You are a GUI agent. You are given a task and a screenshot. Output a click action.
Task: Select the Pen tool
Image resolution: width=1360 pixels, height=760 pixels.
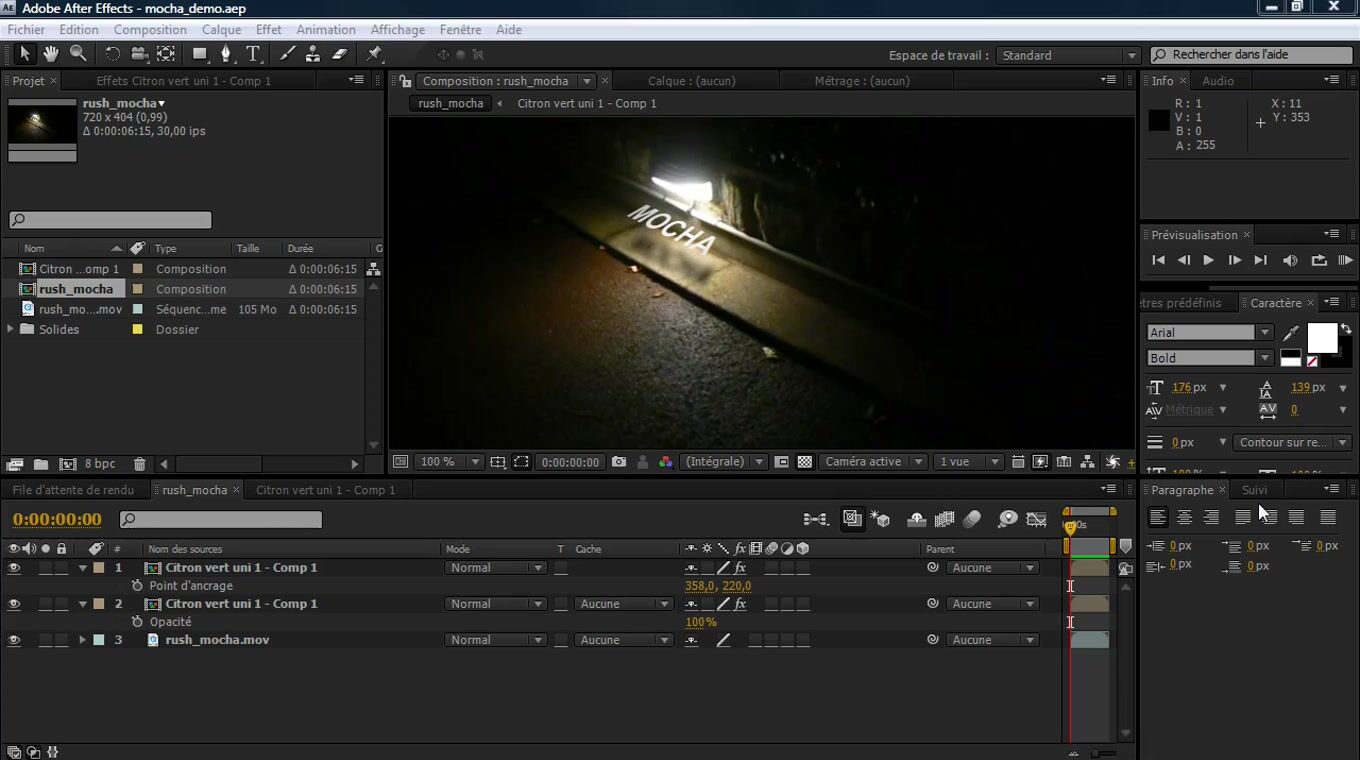226,54
